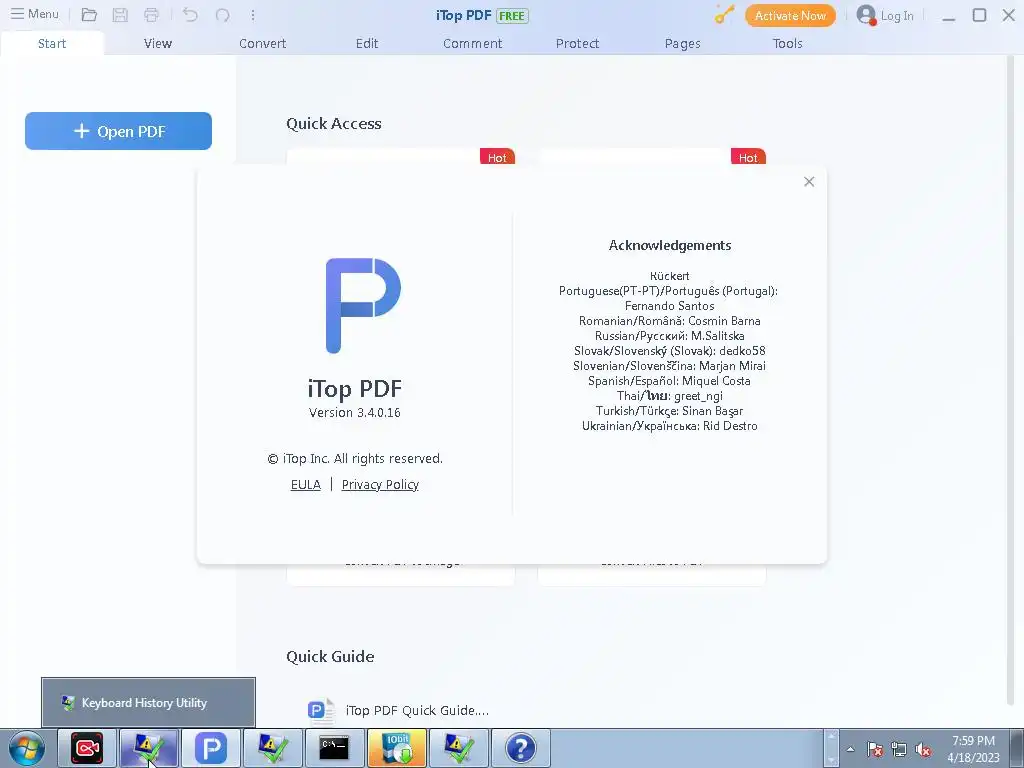Open the three-dot more options icon

click(x=253, y=15)
